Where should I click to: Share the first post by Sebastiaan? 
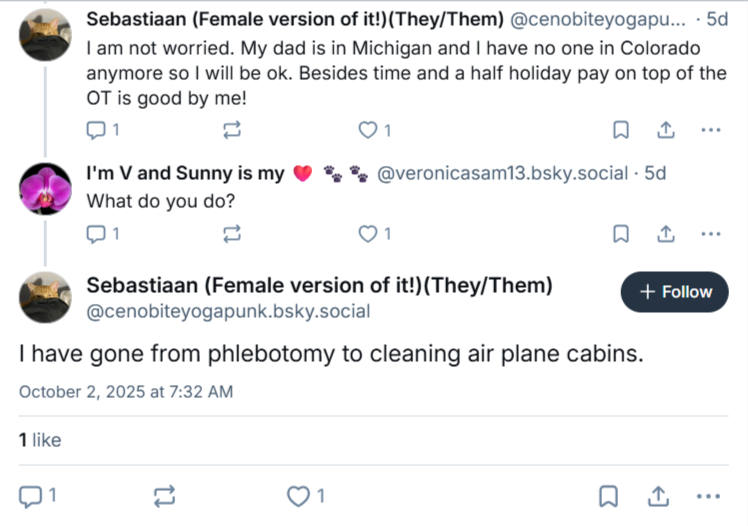tap(665, 130)
